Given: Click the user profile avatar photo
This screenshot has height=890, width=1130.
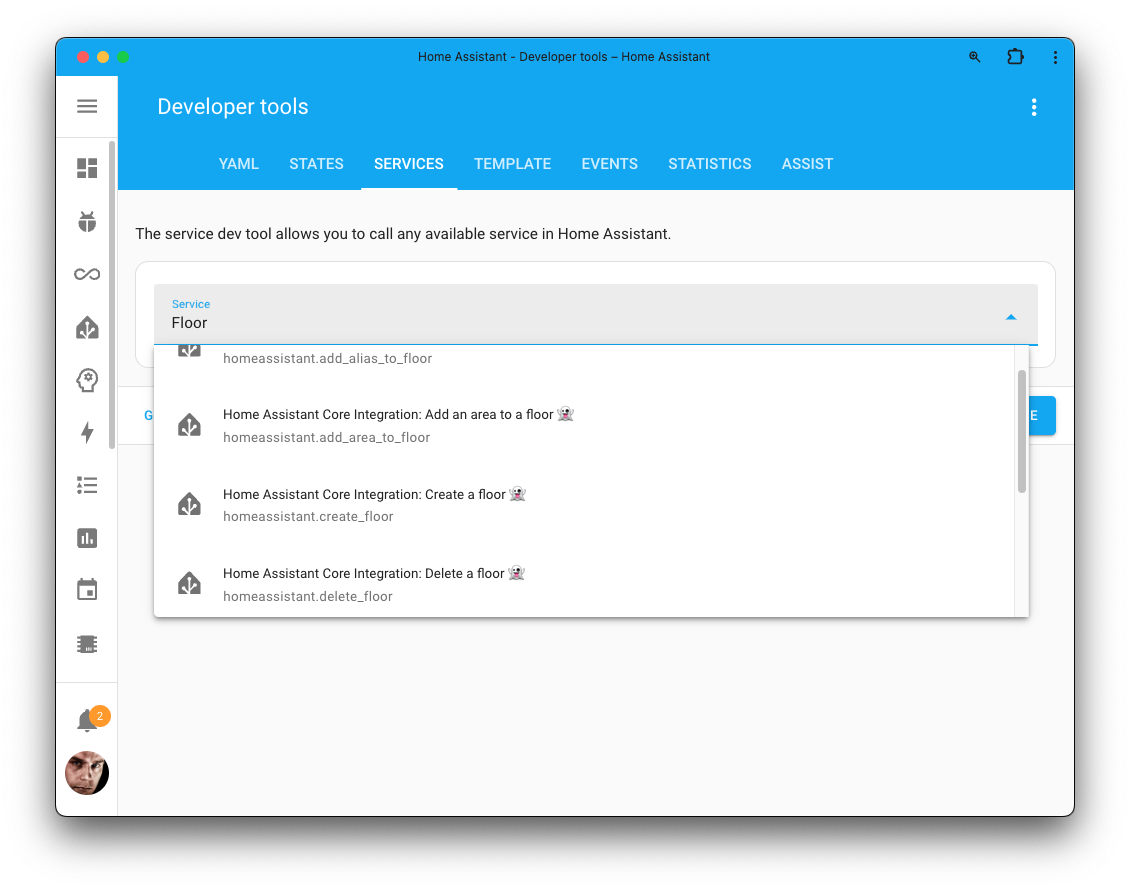Looking at the screenshot, I should 87,772.
